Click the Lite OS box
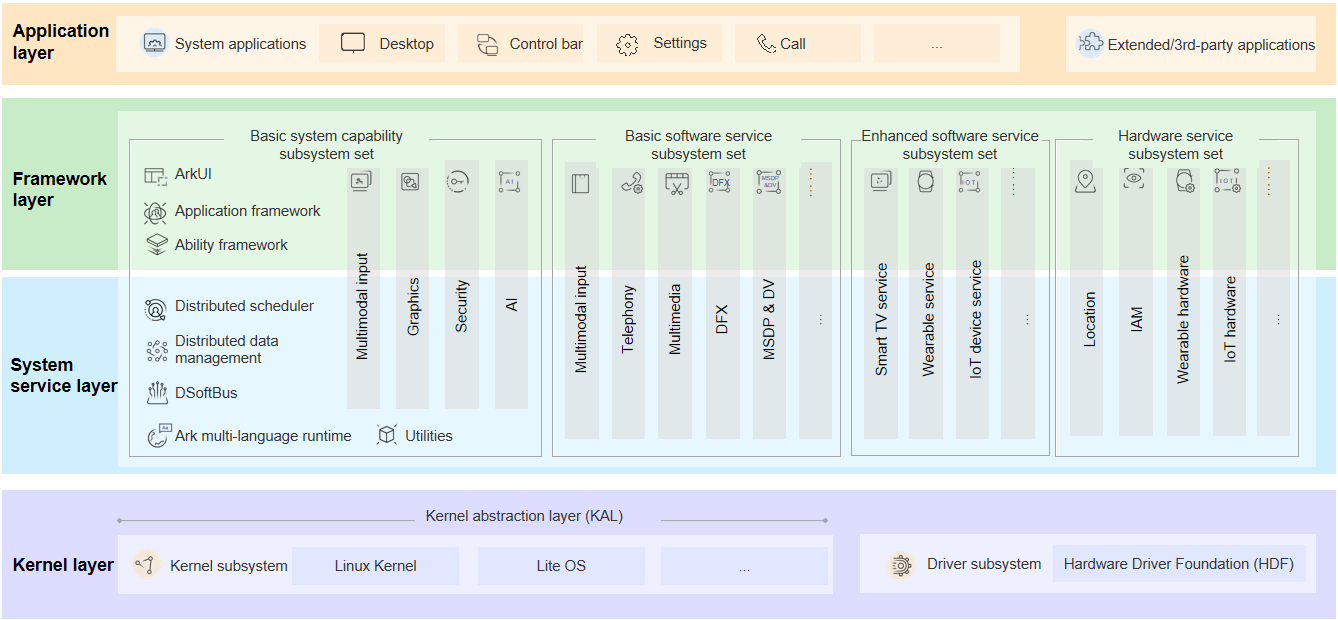Viewport: 1338px width, 620px height. coord(561,566)
